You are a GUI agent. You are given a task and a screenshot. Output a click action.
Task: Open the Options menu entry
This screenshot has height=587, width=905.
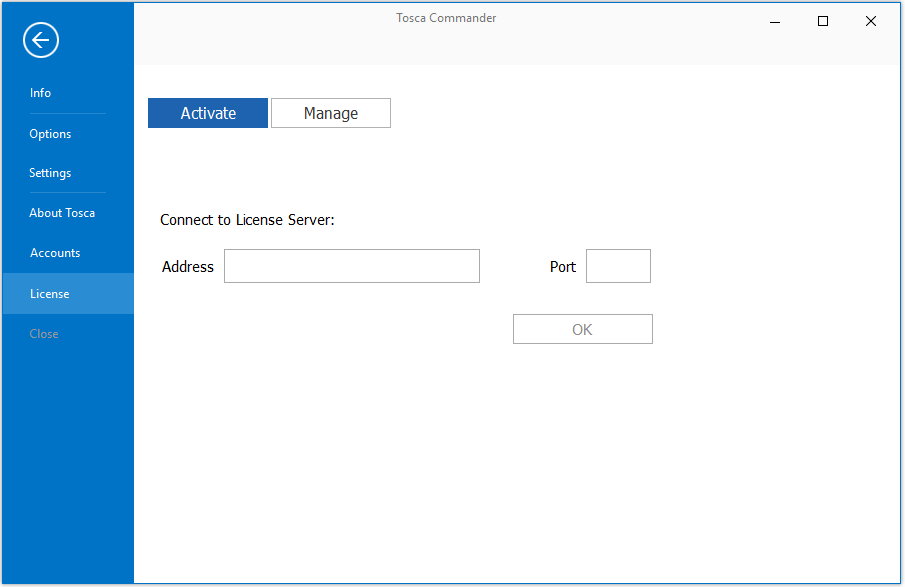click(50, 134)
